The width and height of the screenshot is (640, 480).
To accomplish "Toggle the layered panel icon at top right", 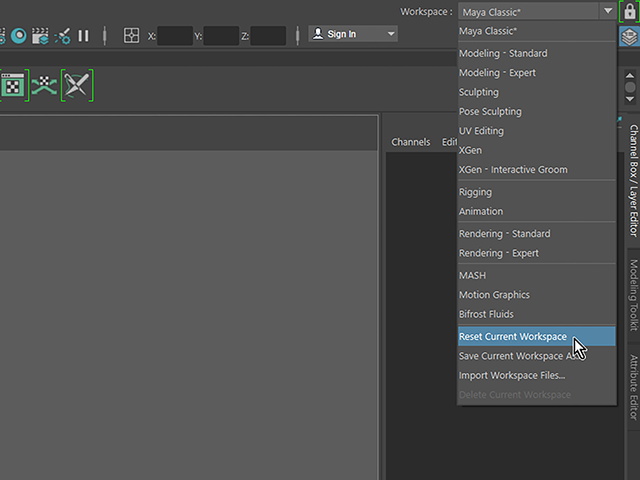I will [629, 37].
